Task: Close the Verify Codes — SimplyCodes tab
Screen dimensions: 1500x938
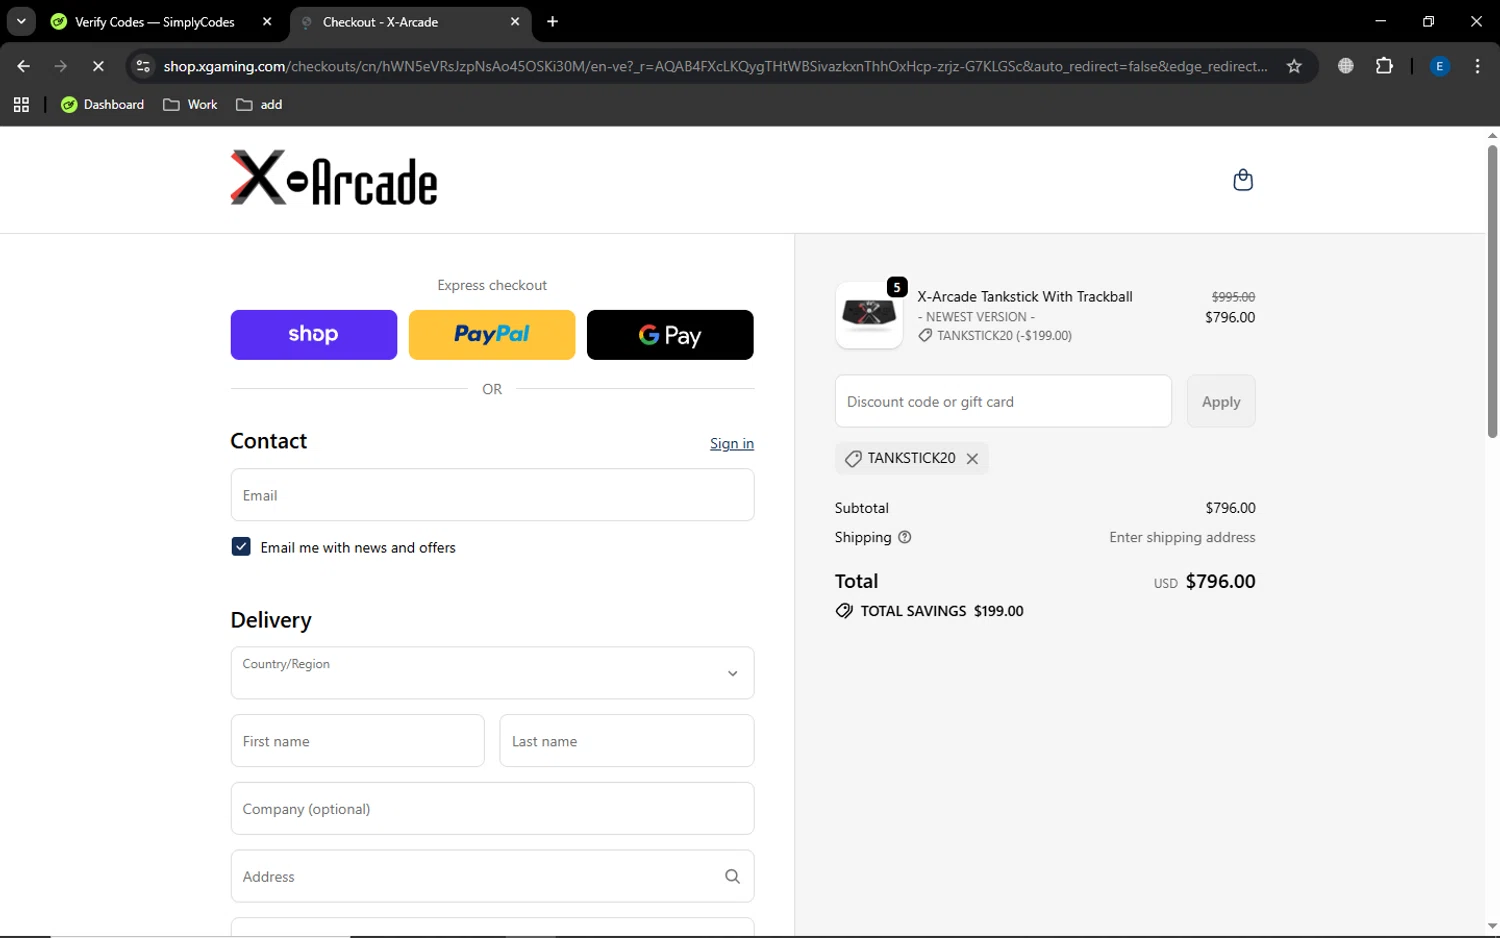Action: click(267, 21)
